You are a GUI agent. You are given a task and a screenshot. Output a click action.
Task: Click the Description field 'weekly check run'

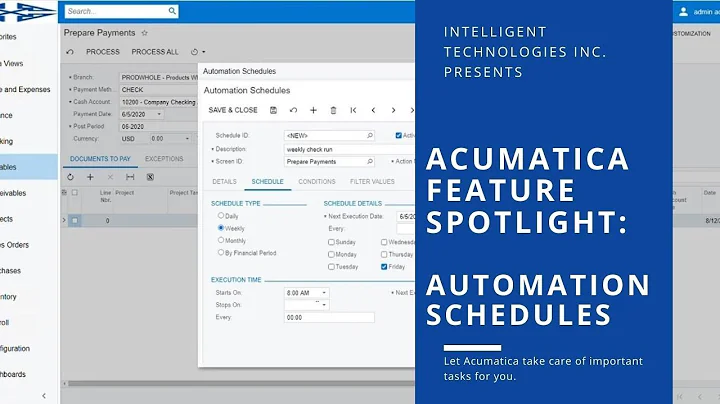(x=349, y=149)
